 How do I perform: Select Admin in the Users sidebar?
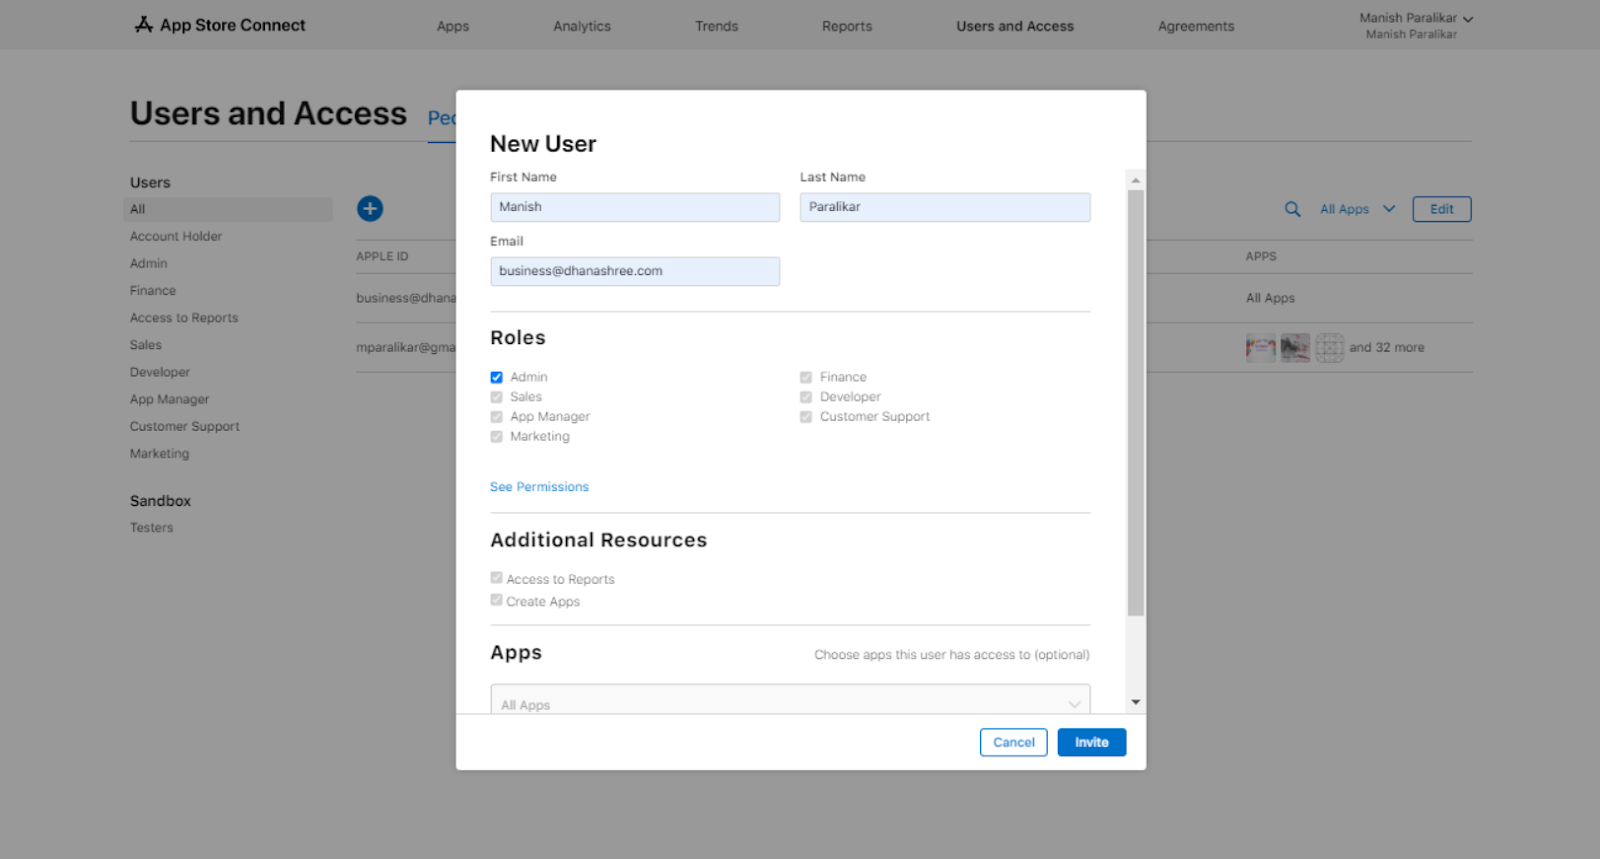[x=149, y=263]
